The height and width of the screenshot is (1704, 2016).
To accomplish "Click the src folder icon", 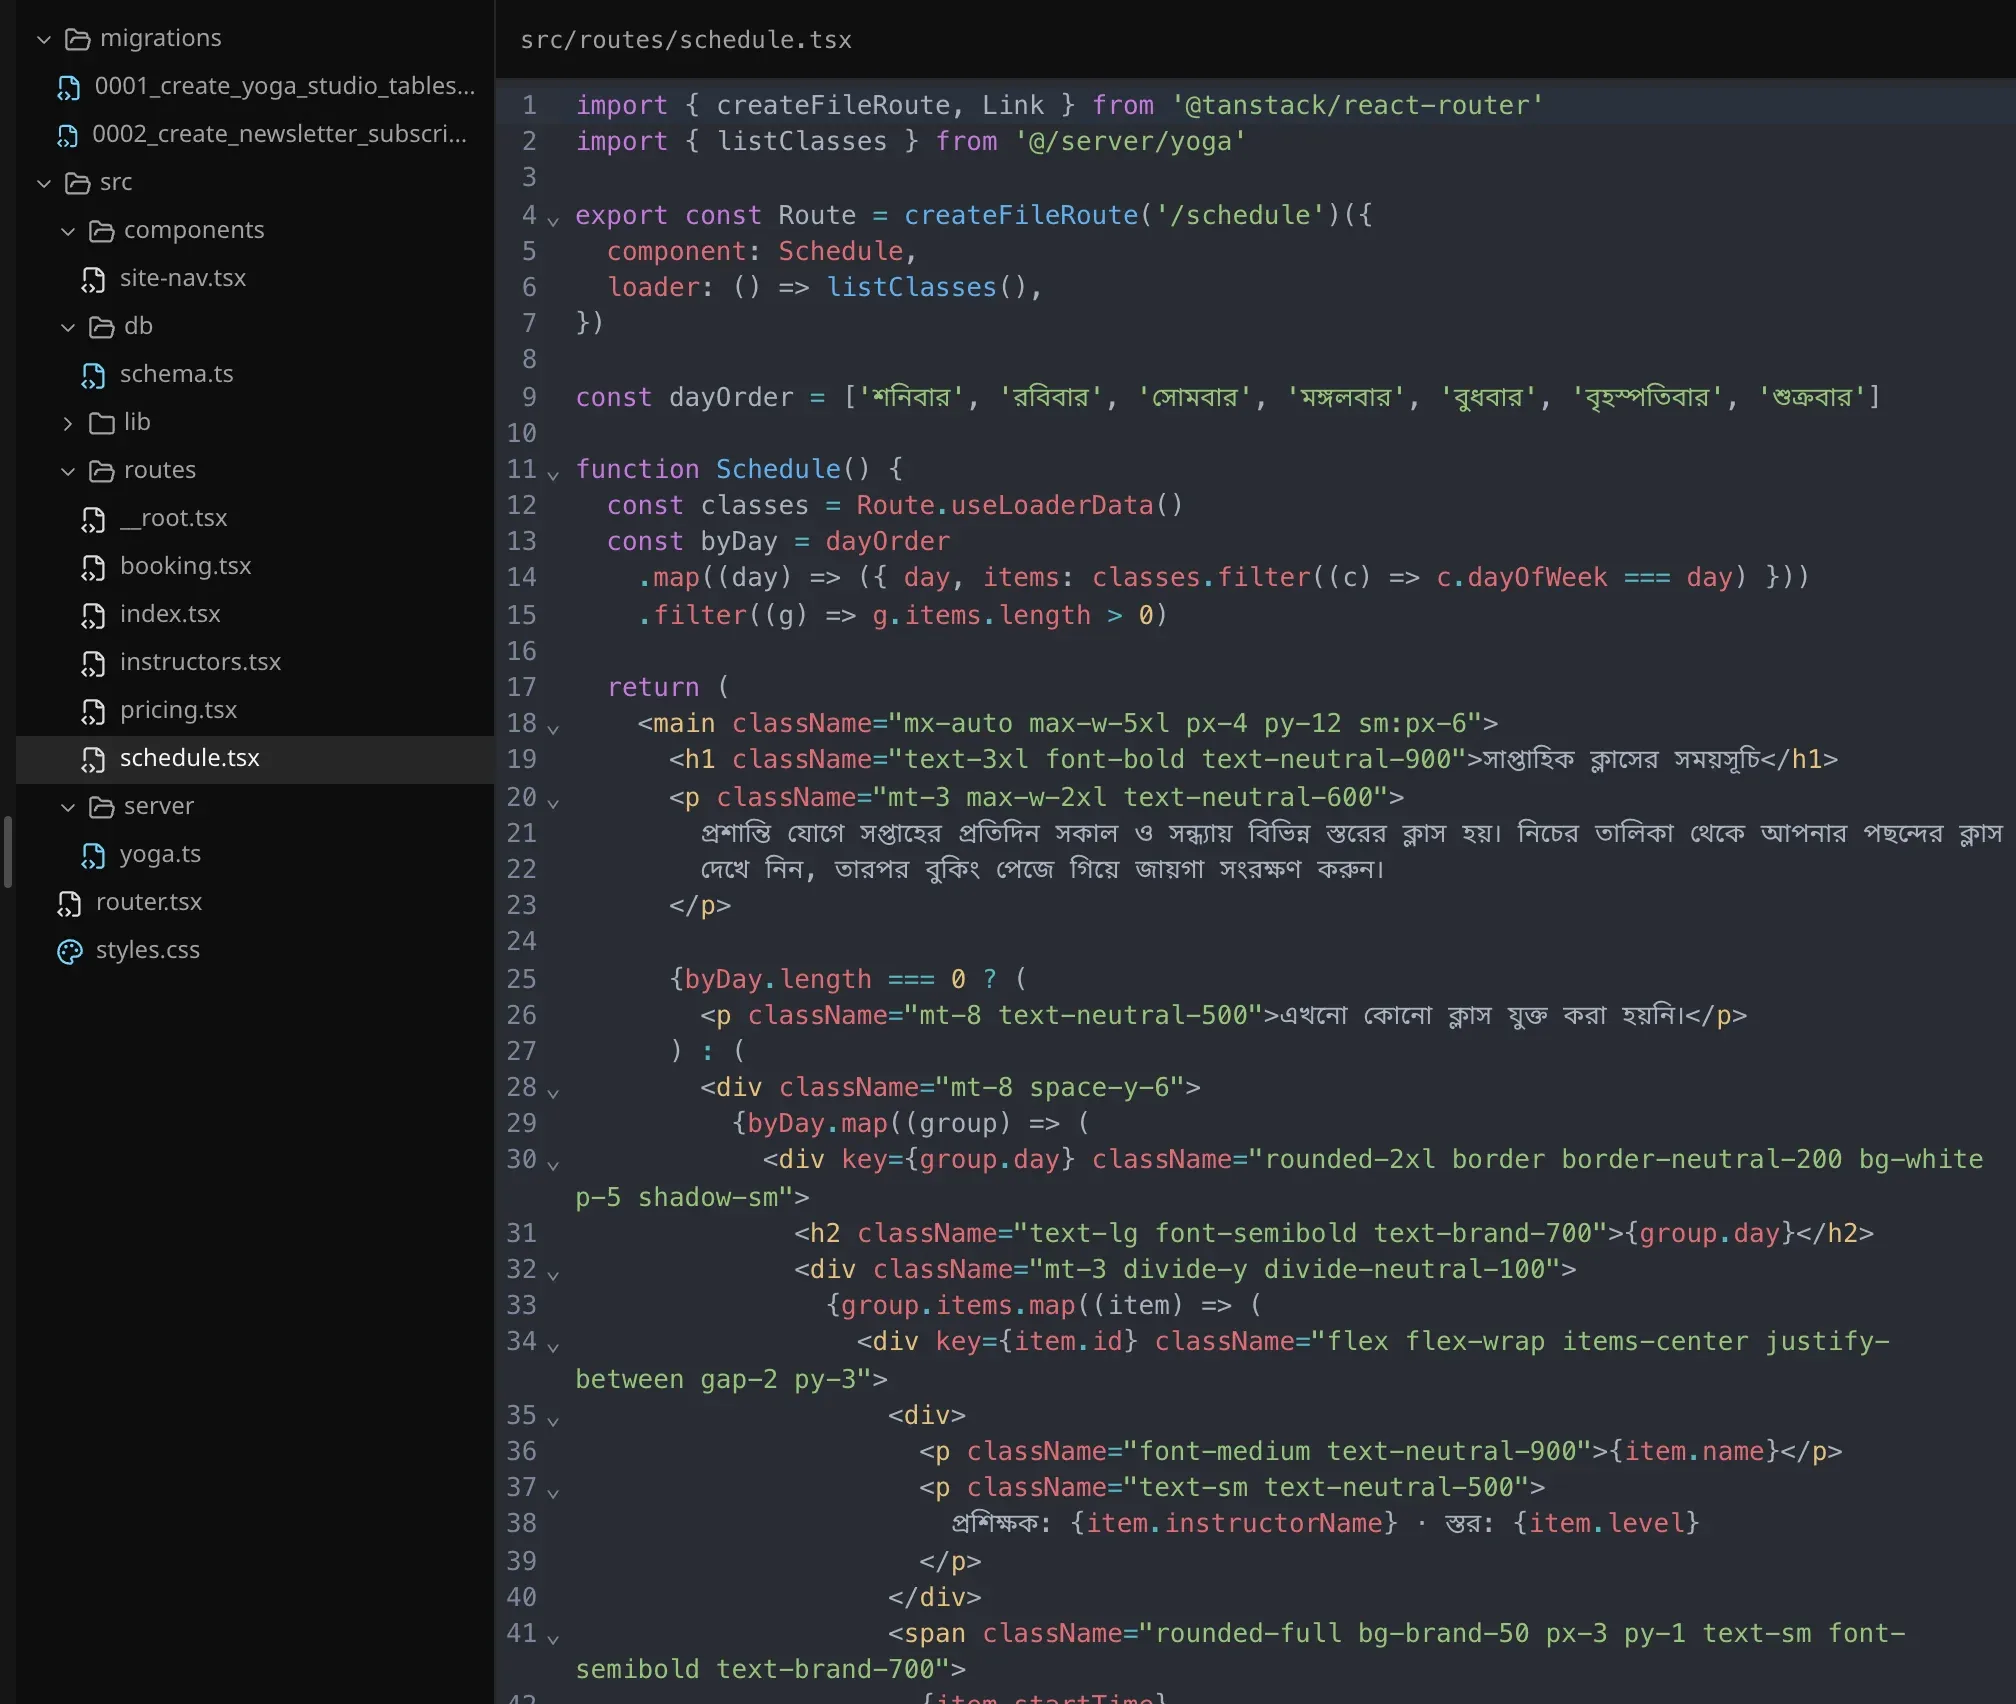I will coord(77,183).
